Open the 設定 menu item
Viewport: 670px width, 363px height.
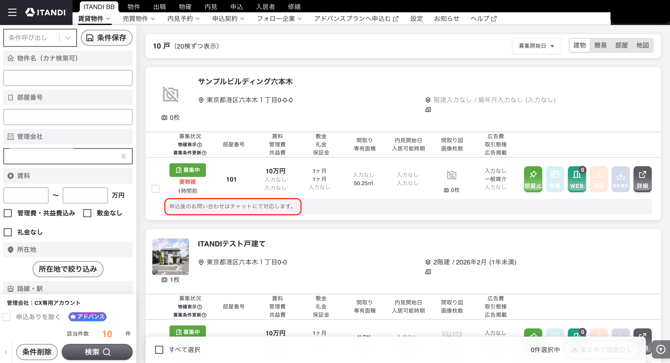pyautogui.click(x=416, y=18)
